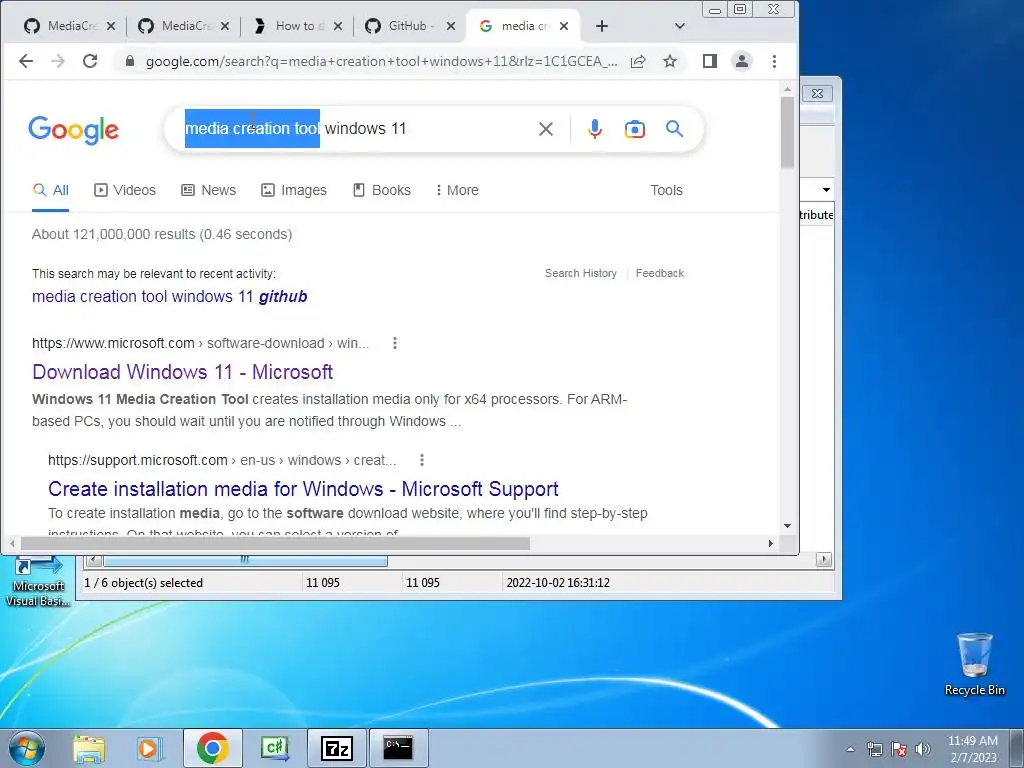Viewport: 1024px width, 768px height.
Task: Switch to 7-Zip in taskbar
Action: [x=337, y=748]
